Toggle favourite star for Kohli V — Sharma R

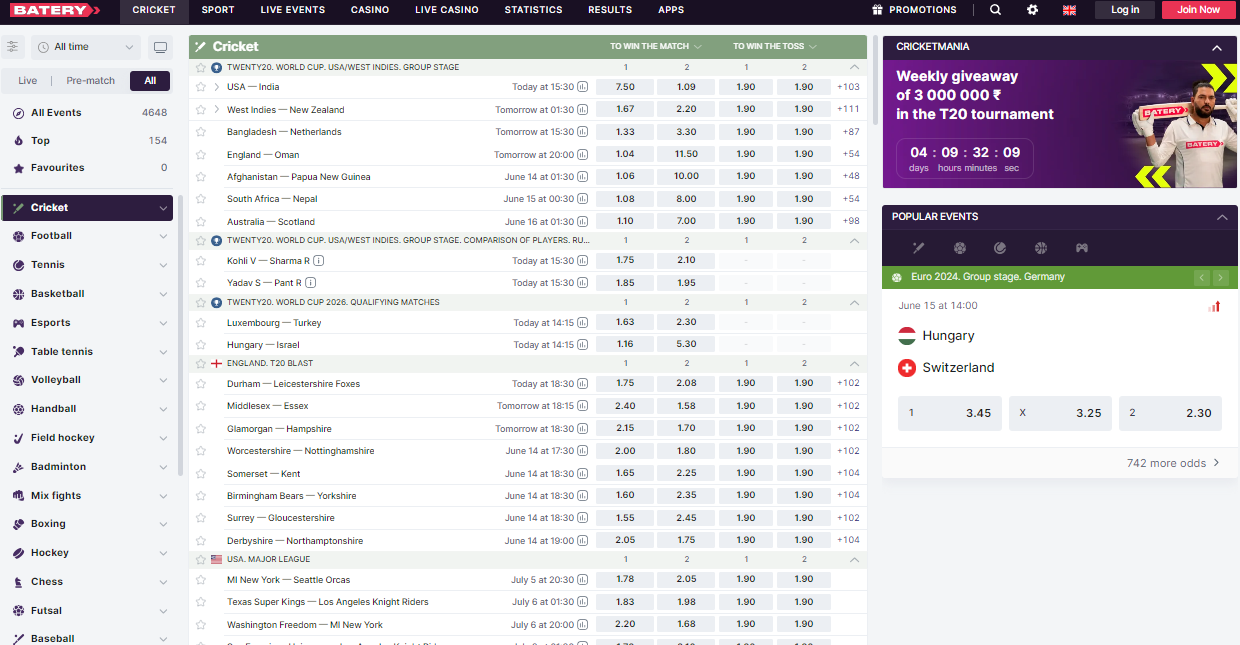pyautogui.click(x=201, y=261)
